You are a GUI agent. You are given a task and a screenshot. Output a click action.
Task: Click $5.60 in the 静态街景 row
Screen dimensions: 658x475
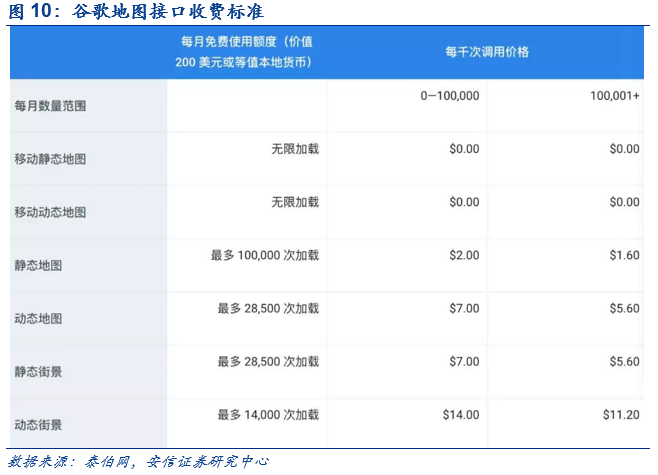pyautogui.click(x=624, y=362)
